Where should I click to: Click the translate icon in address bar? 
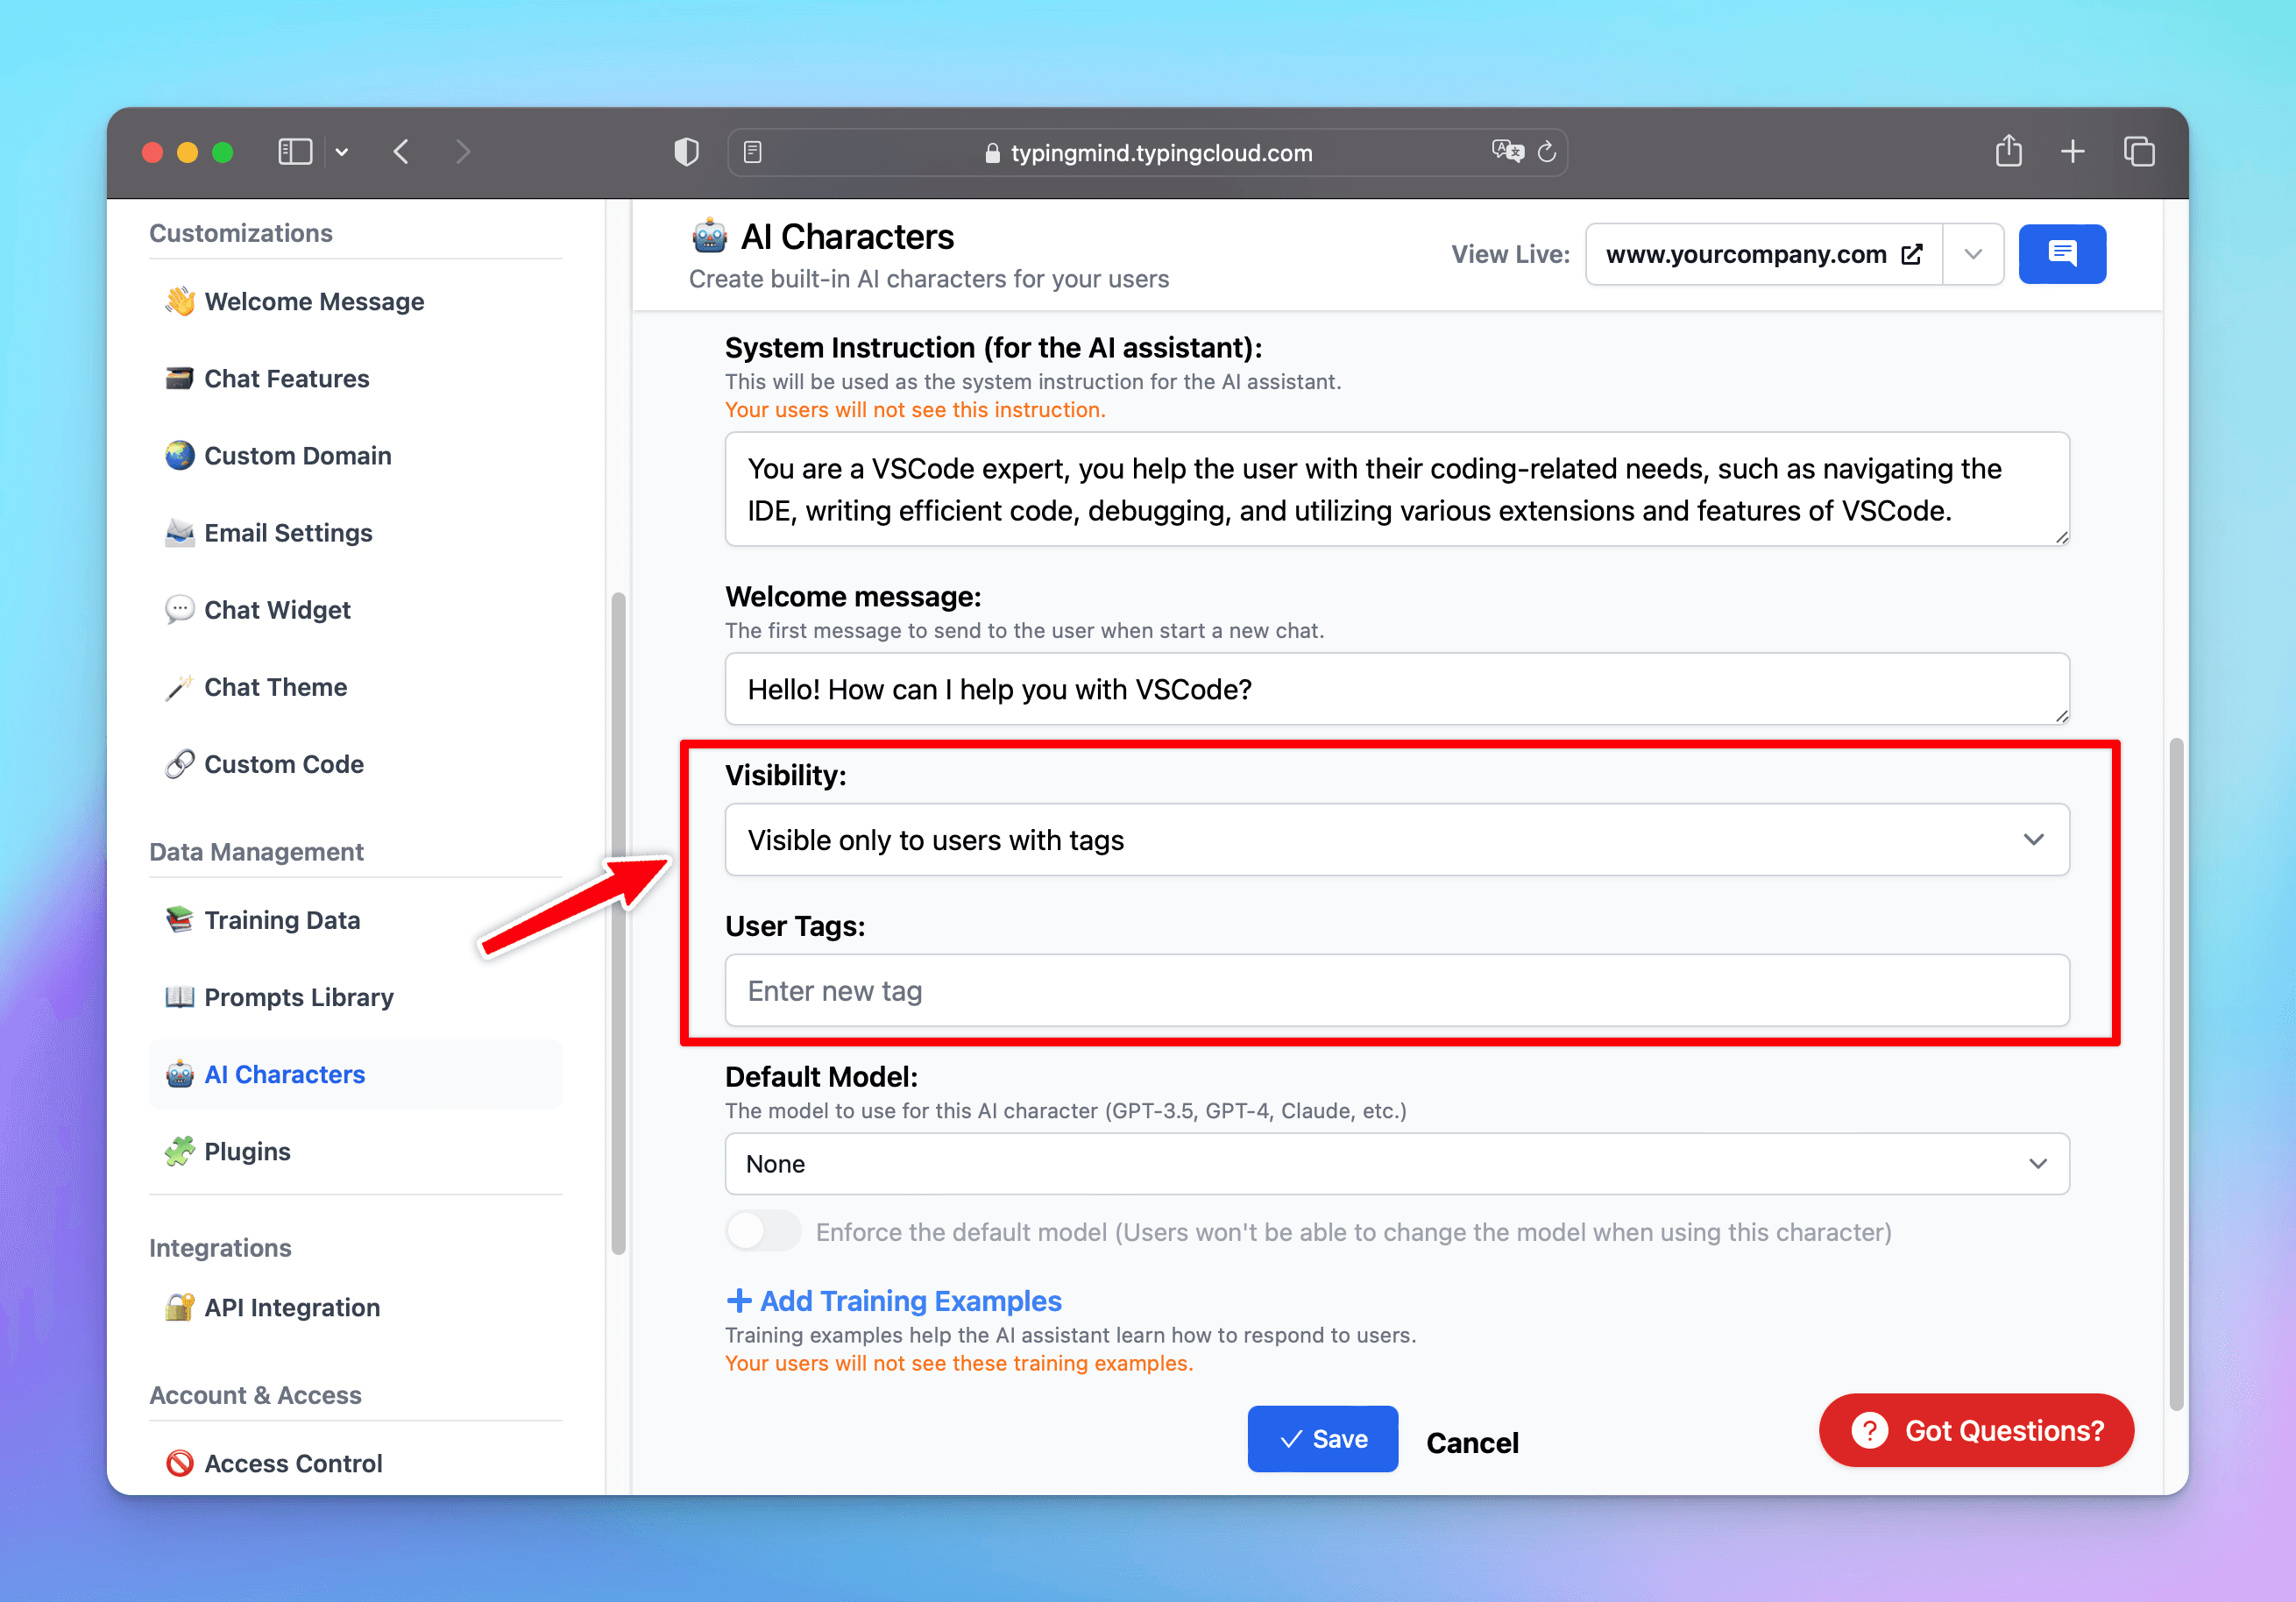(1507, 152)
